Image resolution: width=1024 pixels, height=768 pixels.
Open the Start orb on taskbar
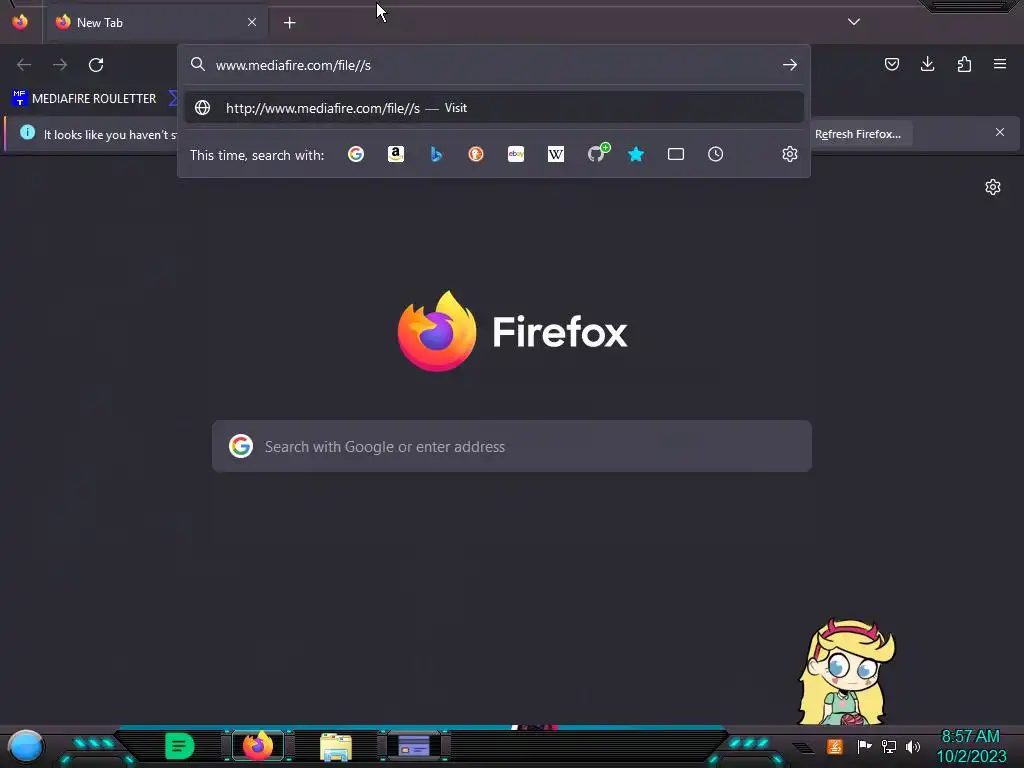25,746
